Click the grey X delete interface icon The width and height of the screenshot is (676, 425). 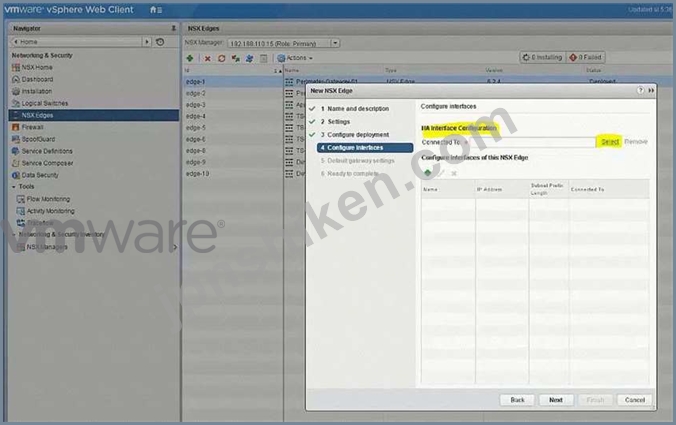pyautogui.click(x=454, y=173)
